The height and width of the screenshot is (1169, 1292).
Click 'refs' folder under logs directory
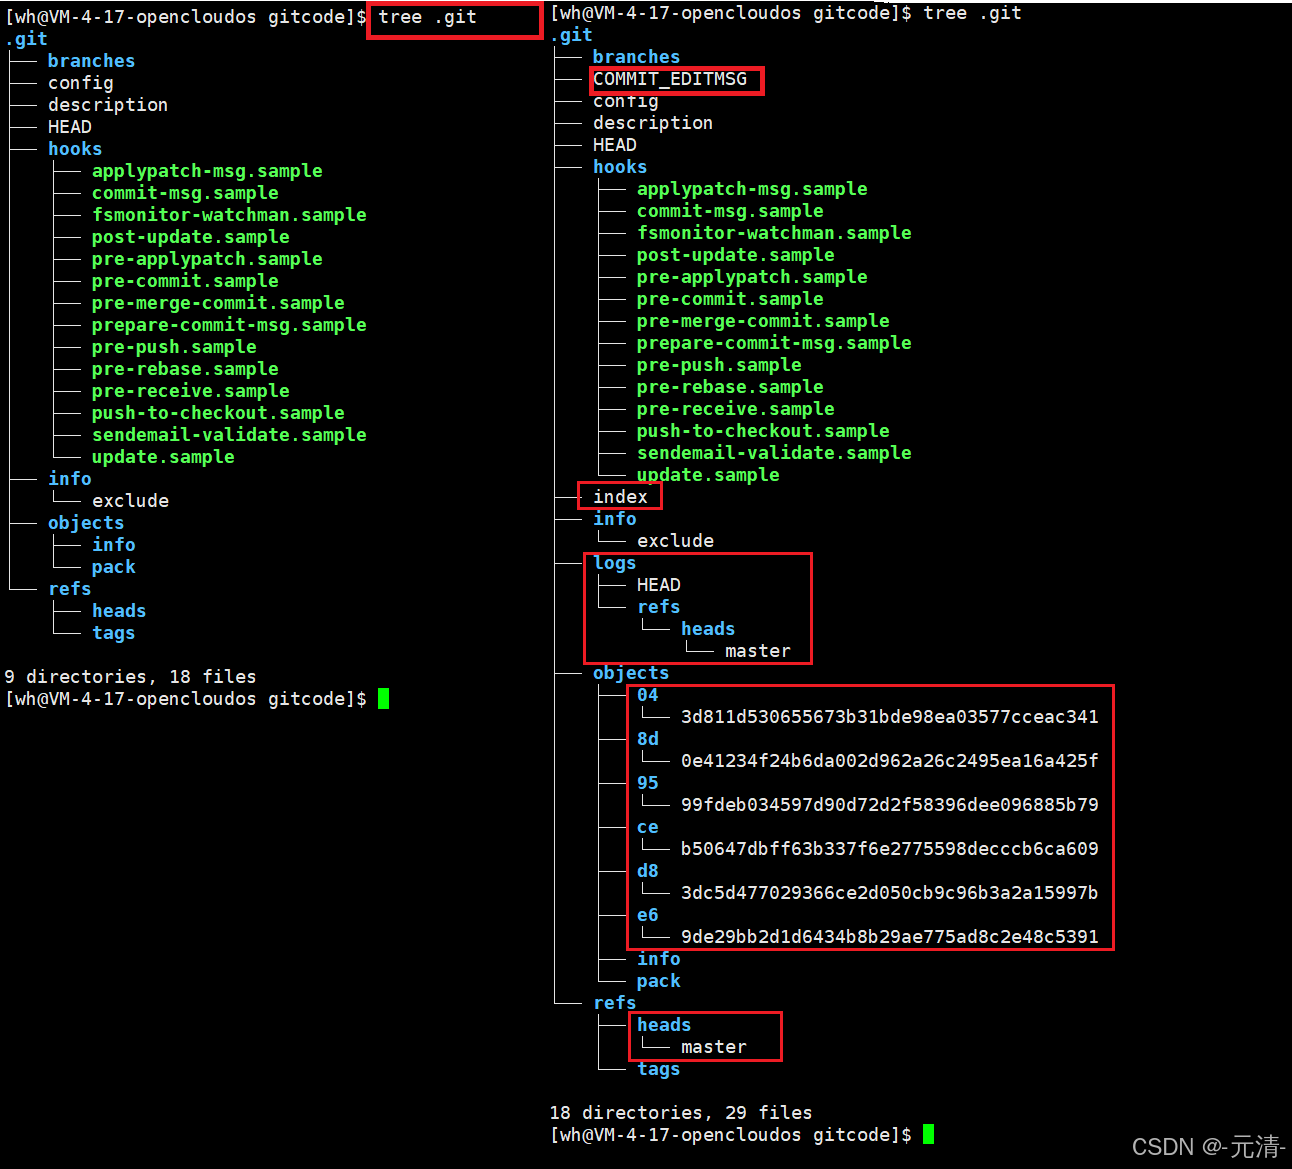click(x=658, y=607)
